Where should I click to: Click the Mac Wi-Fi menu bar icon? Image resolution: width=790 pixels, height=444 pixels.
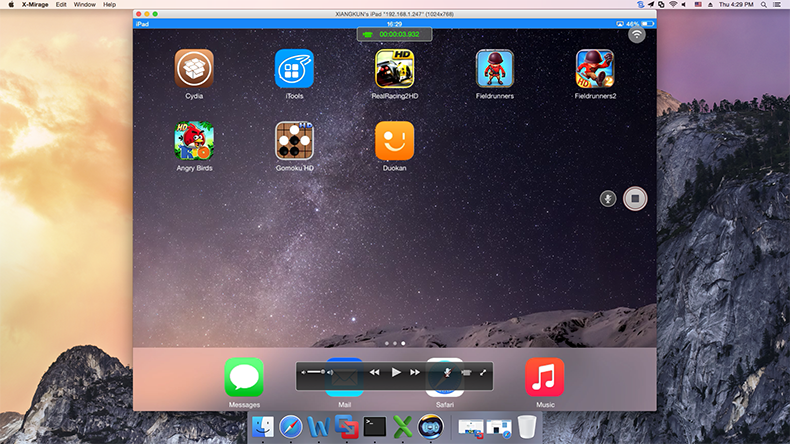tap(673, 5)
